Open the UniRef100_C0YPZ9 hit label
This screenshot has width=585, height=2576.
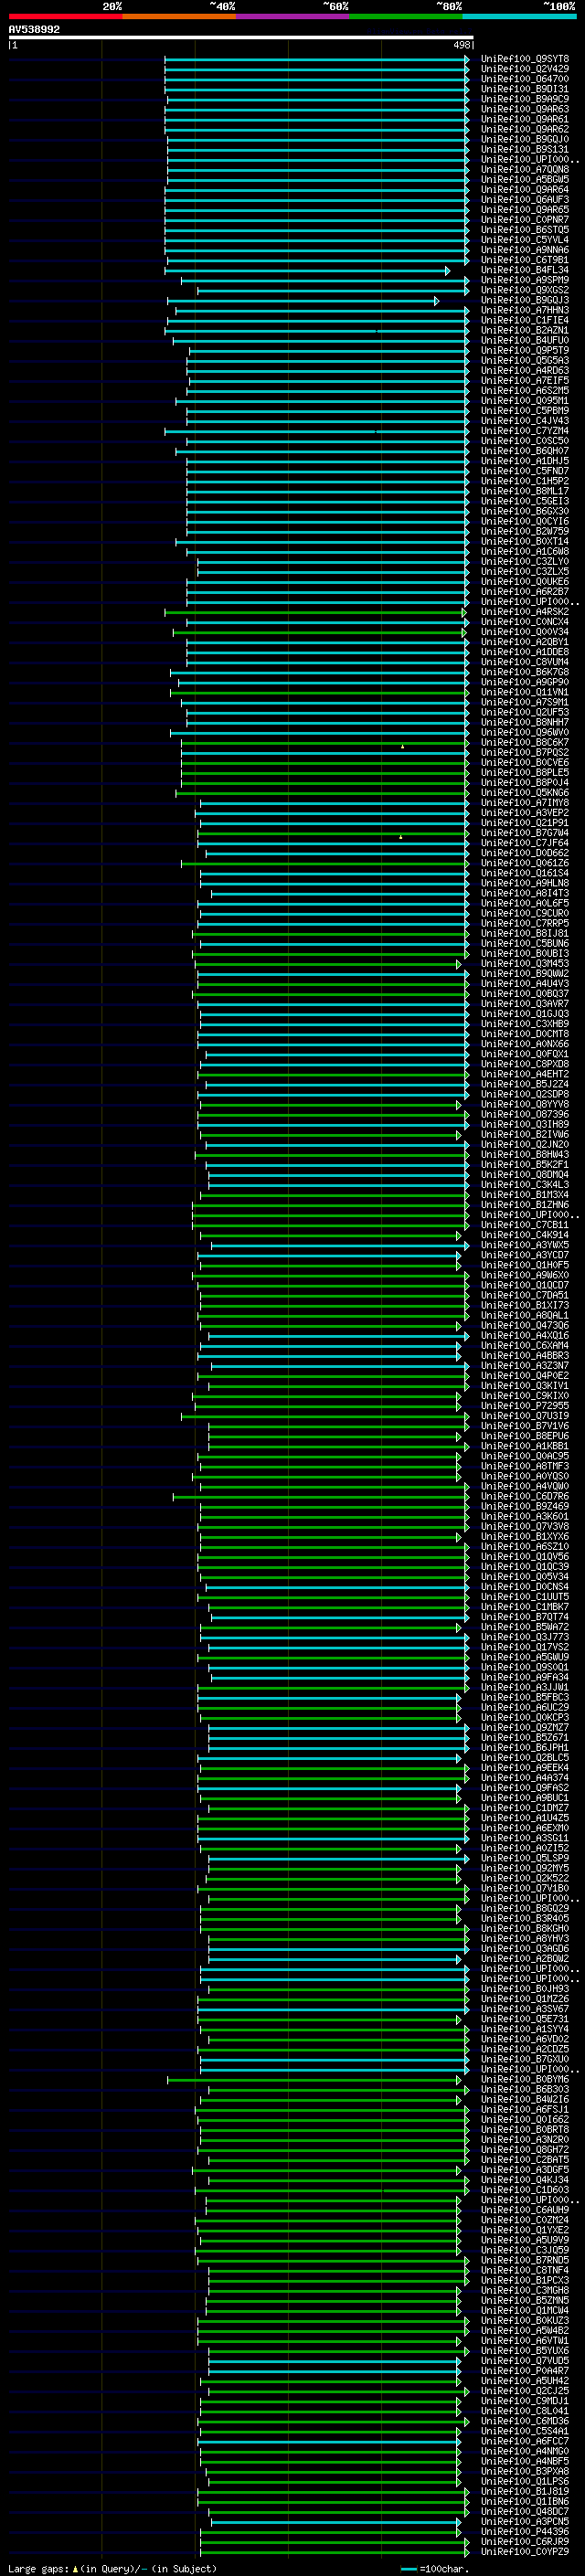click(525, 2552)
